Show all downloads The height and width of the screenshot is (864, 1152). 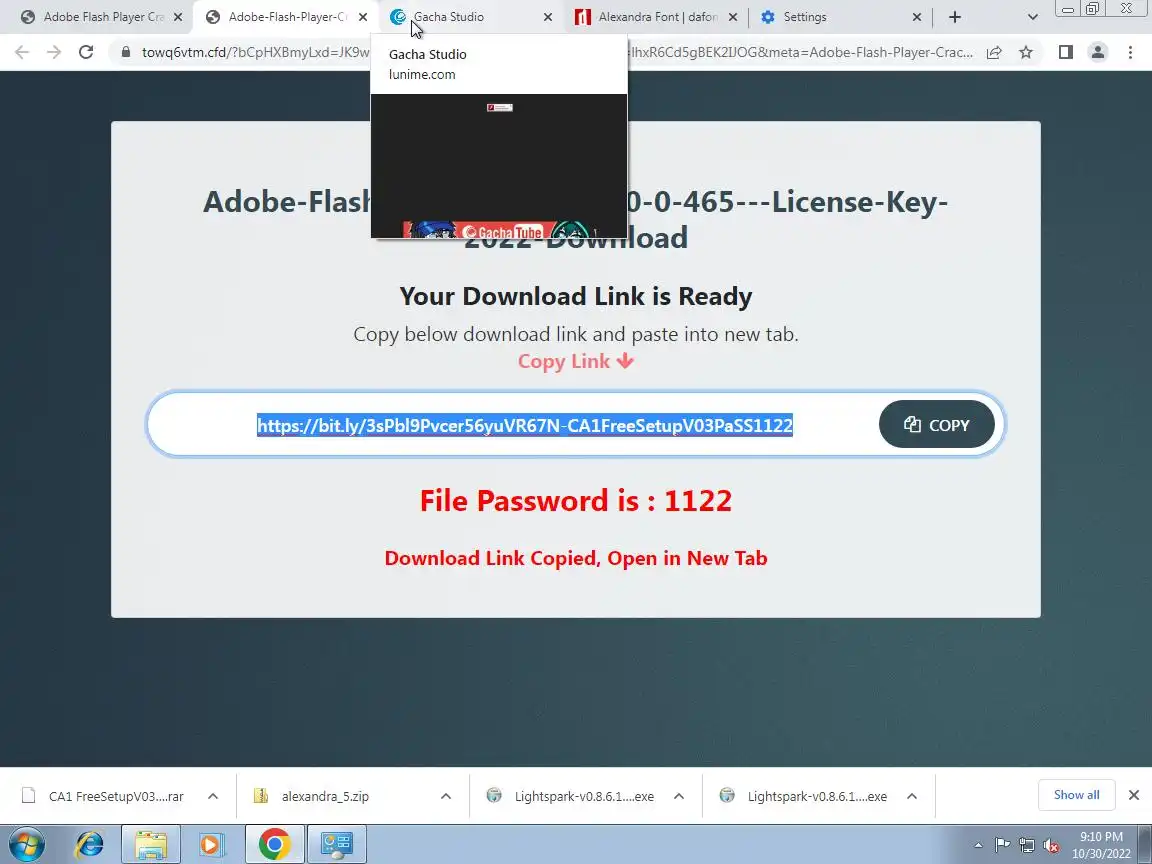pyautogui.click(x=1076, y=795)
